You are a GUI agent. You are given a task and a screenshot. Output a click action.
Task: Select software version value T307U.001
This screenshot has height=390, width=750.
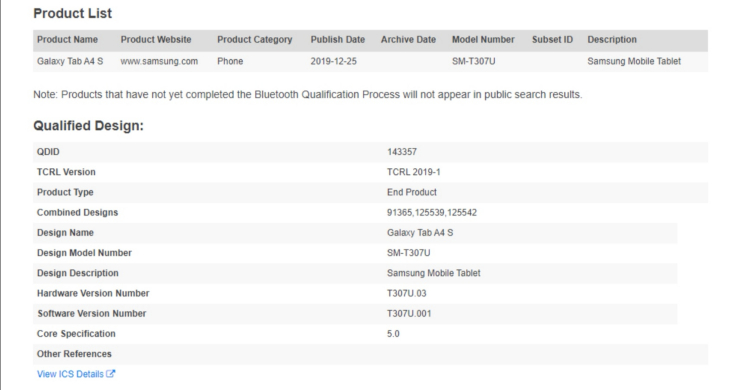409,314
